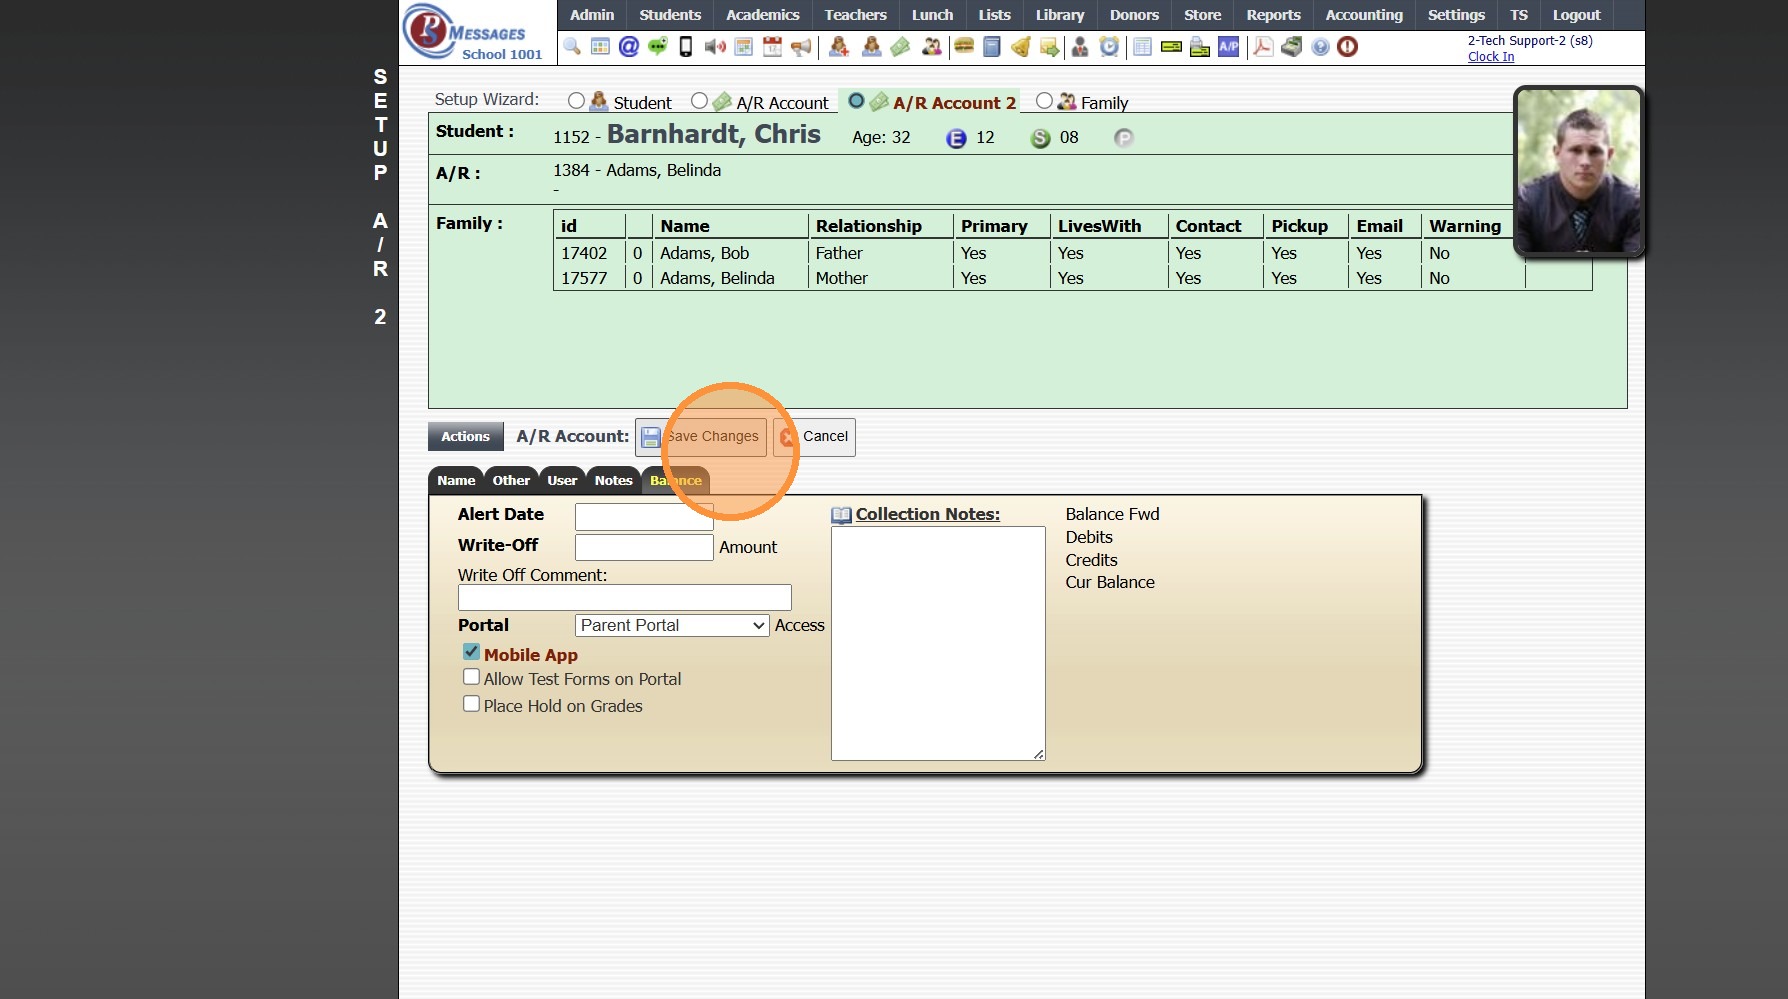Click the green S badge beside 08
This screenshot has width=1788, height=999.
[x=1041, y=139]
